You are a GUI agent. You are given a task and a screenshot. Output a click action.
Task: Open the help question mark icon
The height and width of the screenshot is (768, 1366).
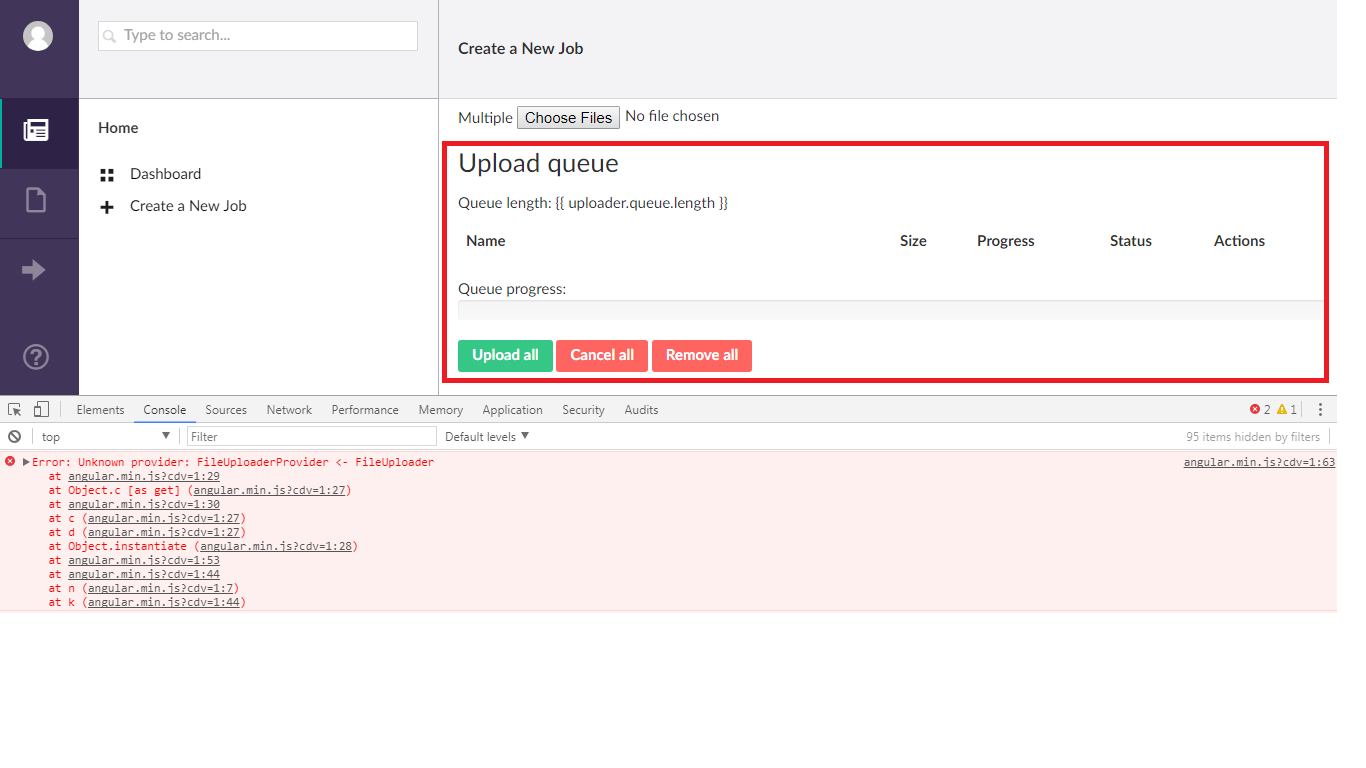36,357
